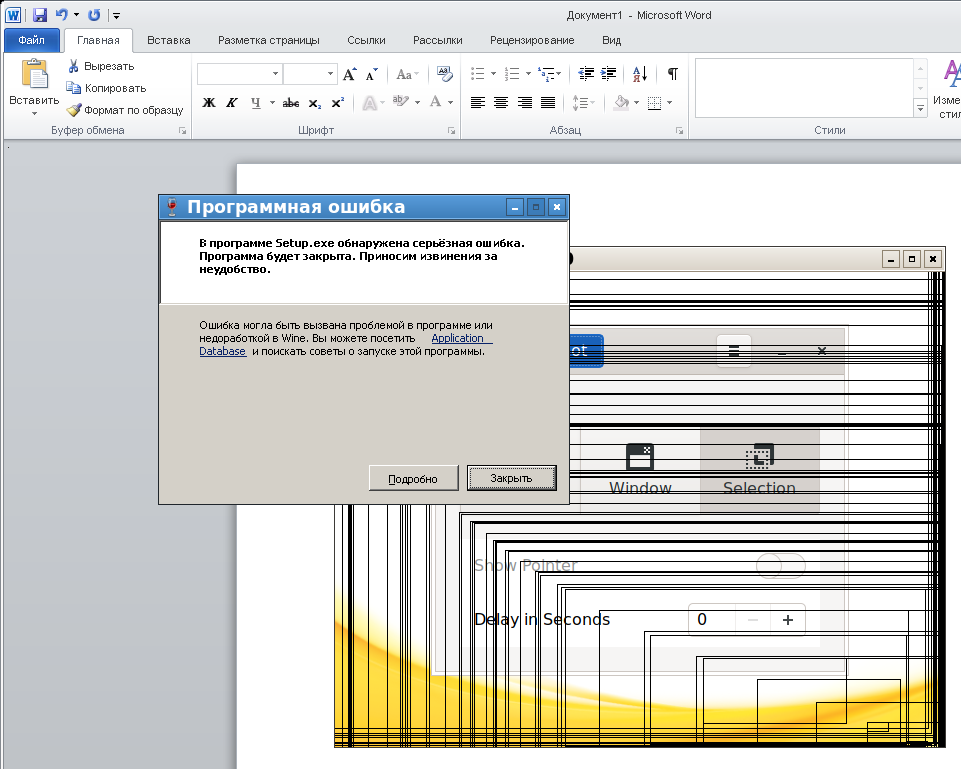Screen dimensions: 961x769
Task: Toggle italic К formatting
Action: click(232, 103)
